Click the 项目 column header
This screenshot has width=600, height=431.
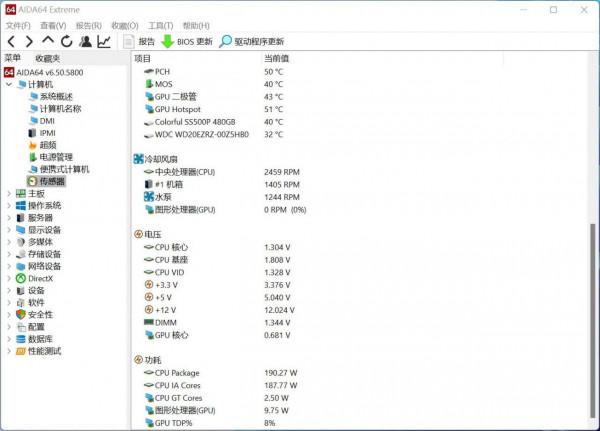(142, 58)
